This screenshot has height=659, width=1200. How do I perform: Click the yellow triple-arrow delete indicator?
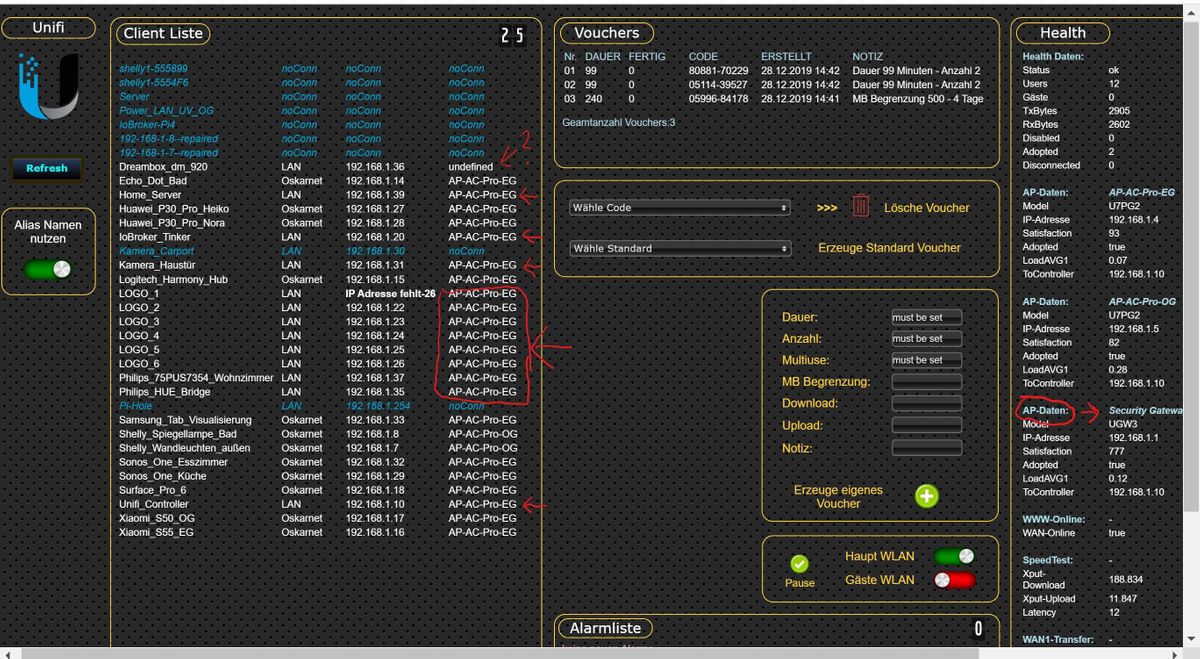click(827, 208)
